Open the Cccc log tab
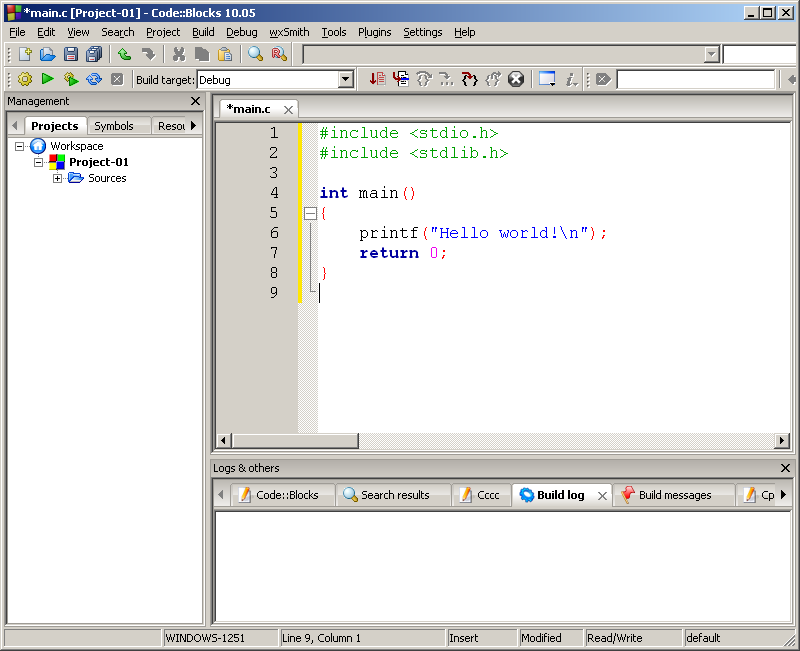800x651 pixels. coord(482,495)
